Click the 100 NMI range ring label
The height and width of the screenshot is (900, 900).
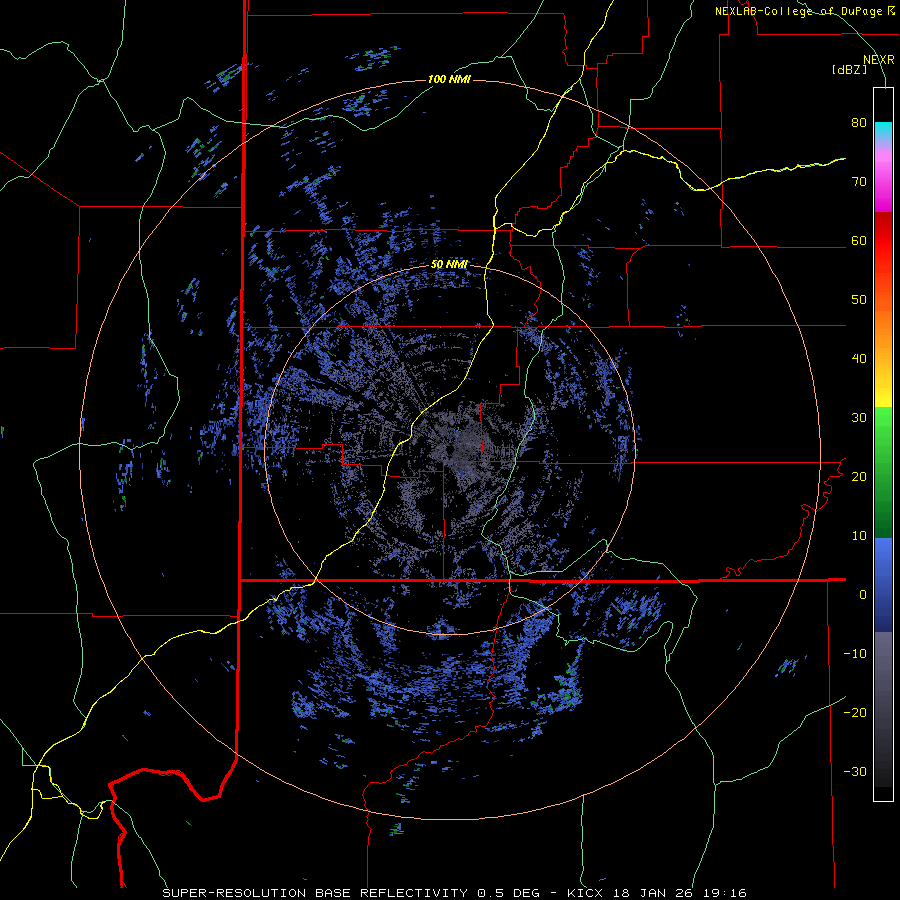[449, 79]
